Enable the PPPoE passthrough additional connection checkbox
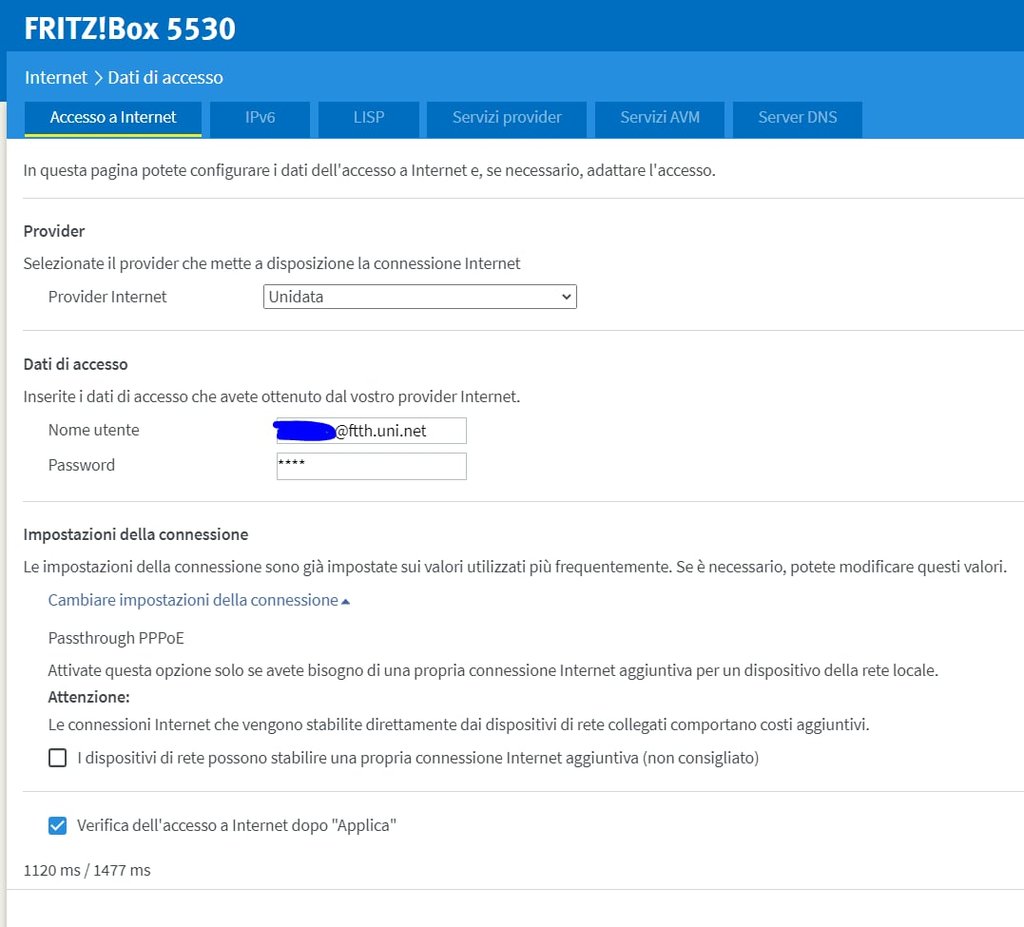1024x927 pixels. click(58, 758)
